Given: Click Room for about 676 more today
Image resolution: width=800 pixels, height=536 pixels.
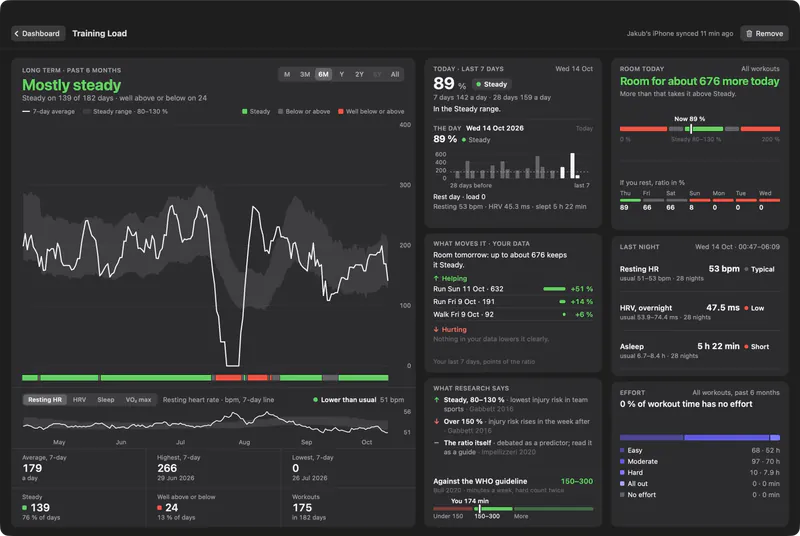Looking at the screenshot, I should 699,82.
